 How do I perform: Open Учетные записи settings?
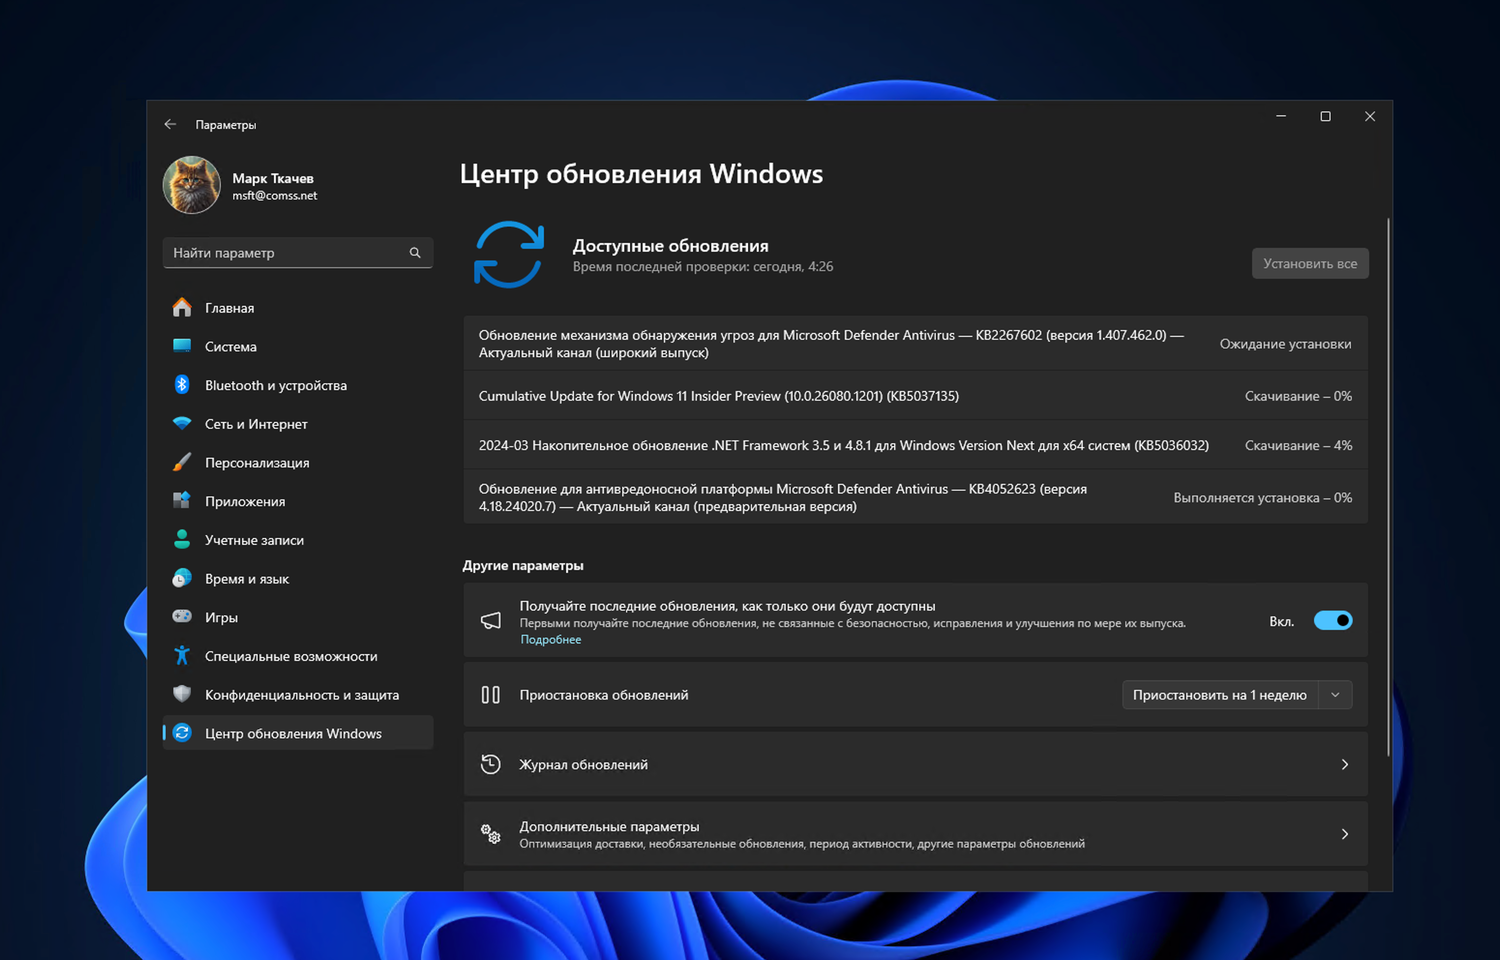[298, 539]
